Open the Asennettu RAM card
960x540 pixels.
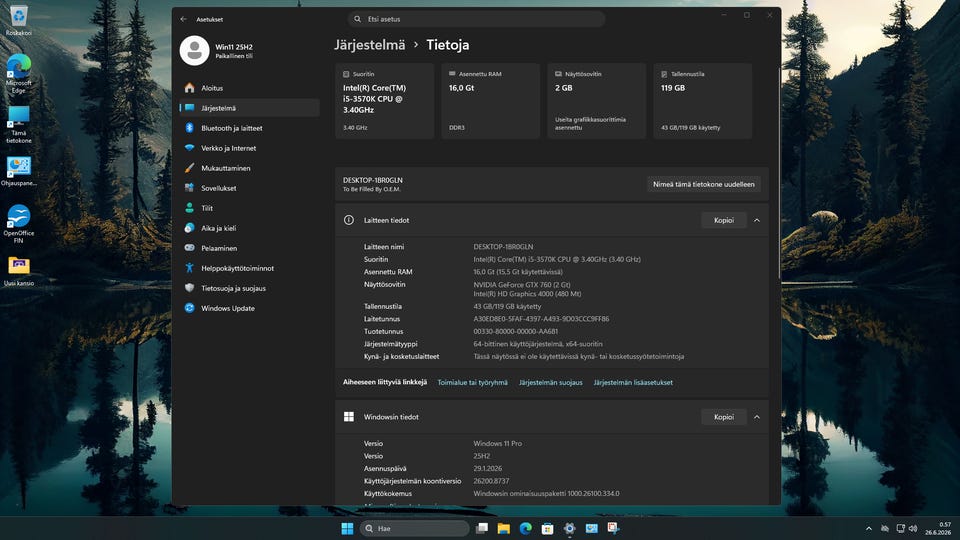pos(490,101)
